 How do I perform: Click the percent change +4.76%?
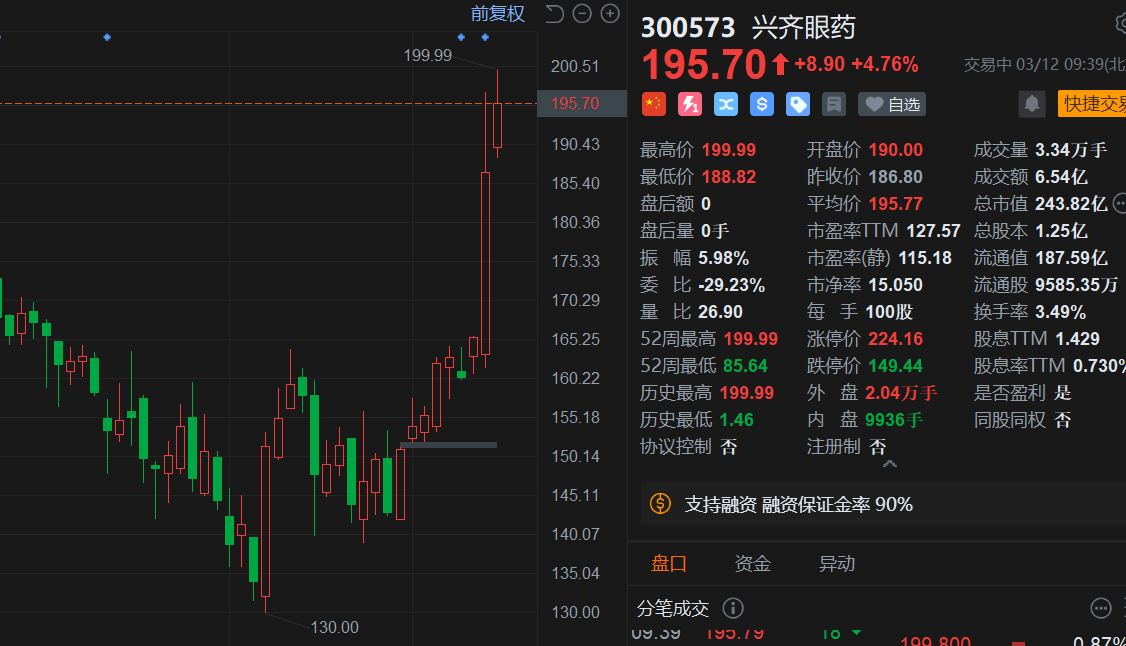885,65
